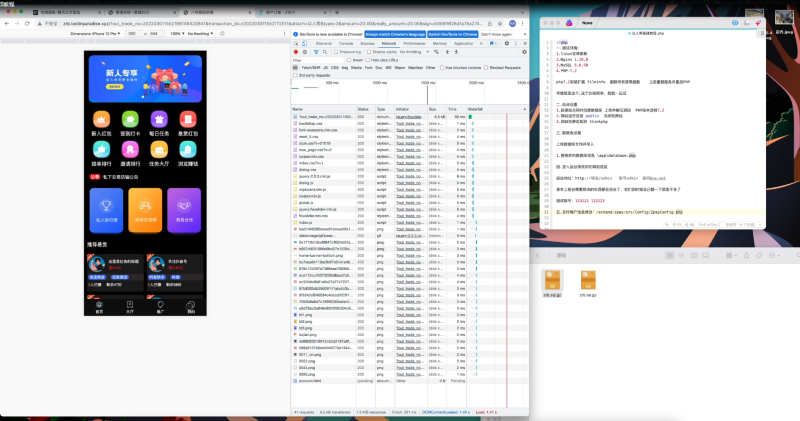The width and height of the screenshot is (800, 421).
Task: Reload the browser page
Action: tap(27, 23)
